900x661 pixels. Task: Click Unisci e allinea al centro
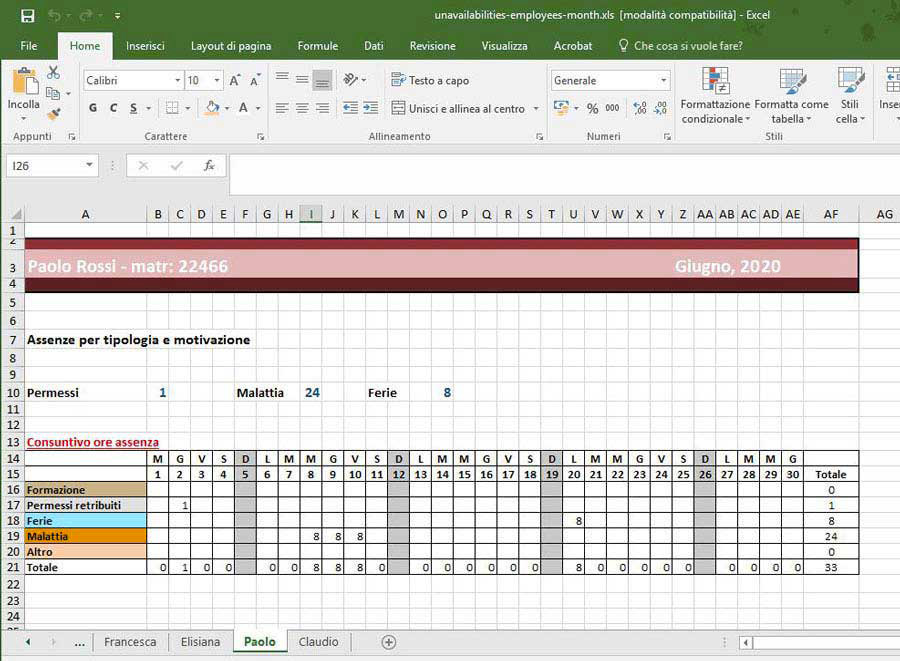pos(458,108)
